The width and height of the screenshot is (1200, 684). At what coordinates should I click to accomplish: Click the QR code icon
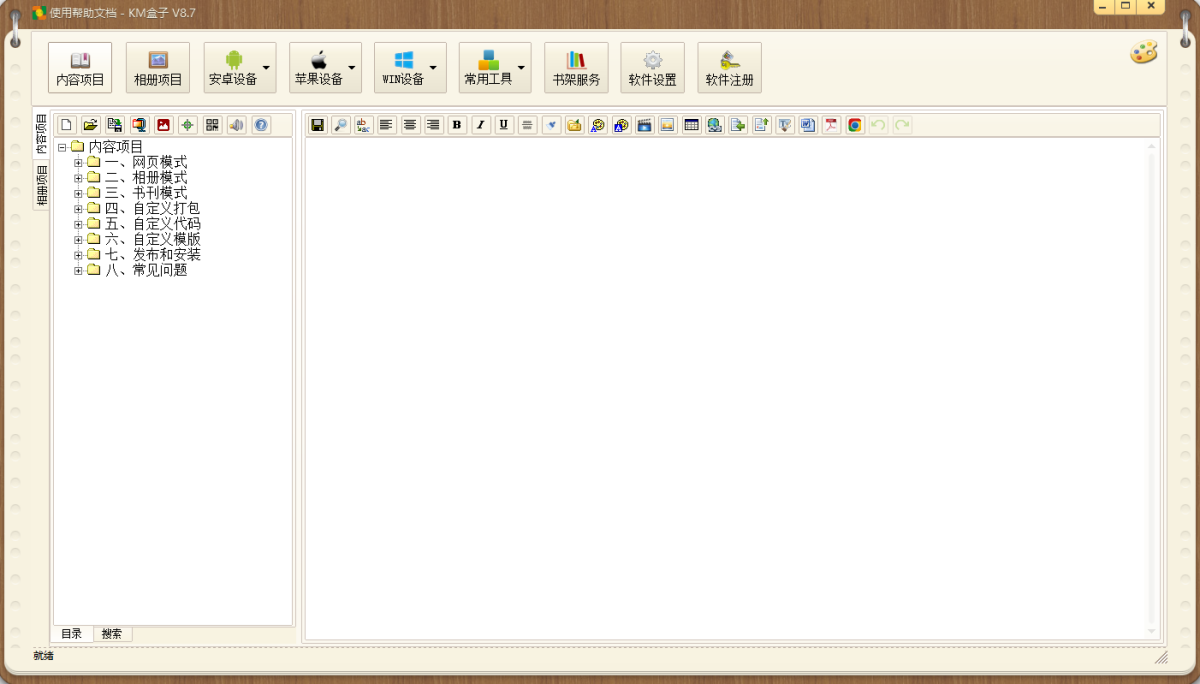[212, 125]
